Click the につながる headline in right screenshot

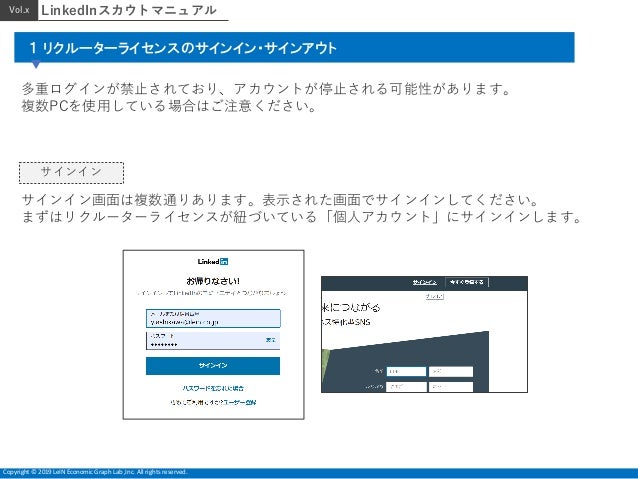(351, 307)
